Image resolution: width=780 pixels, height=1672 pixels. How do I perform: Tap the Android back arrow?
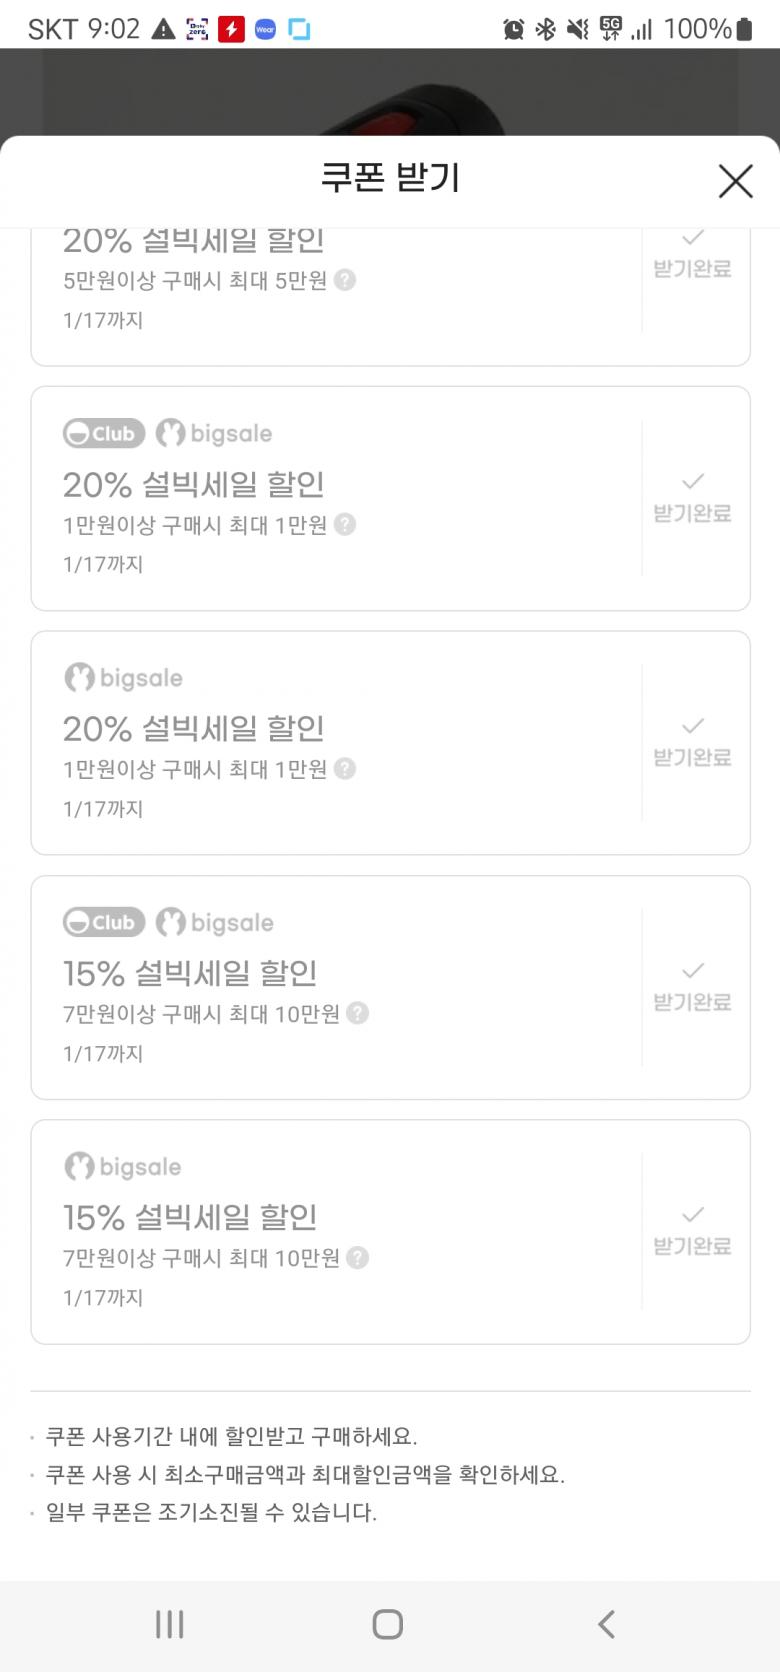tap(606, 1624)
